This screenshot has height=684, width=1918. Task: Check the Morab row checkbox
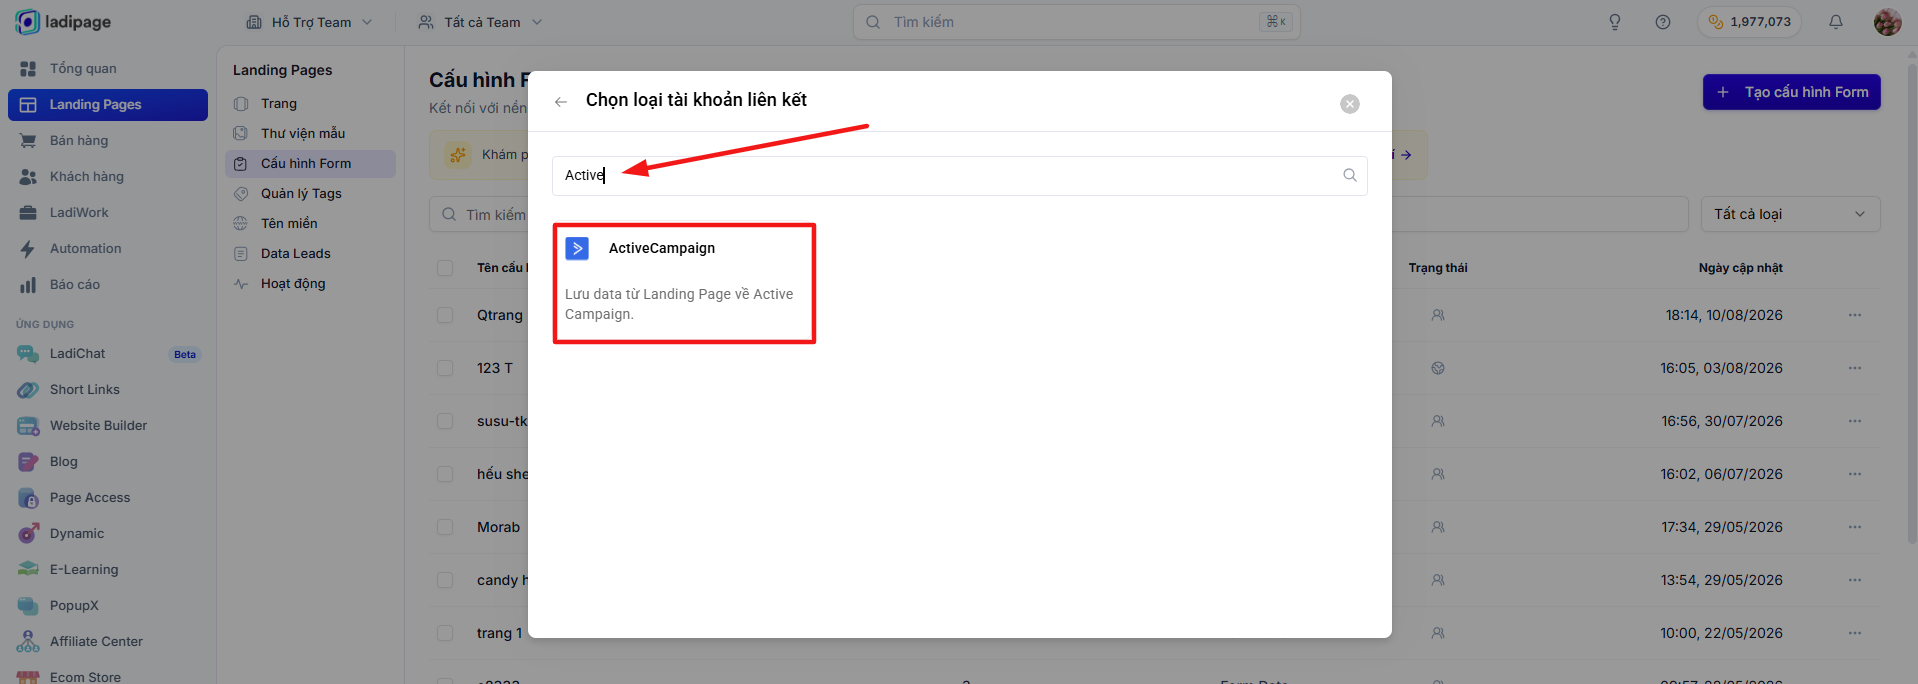[445, 527]
